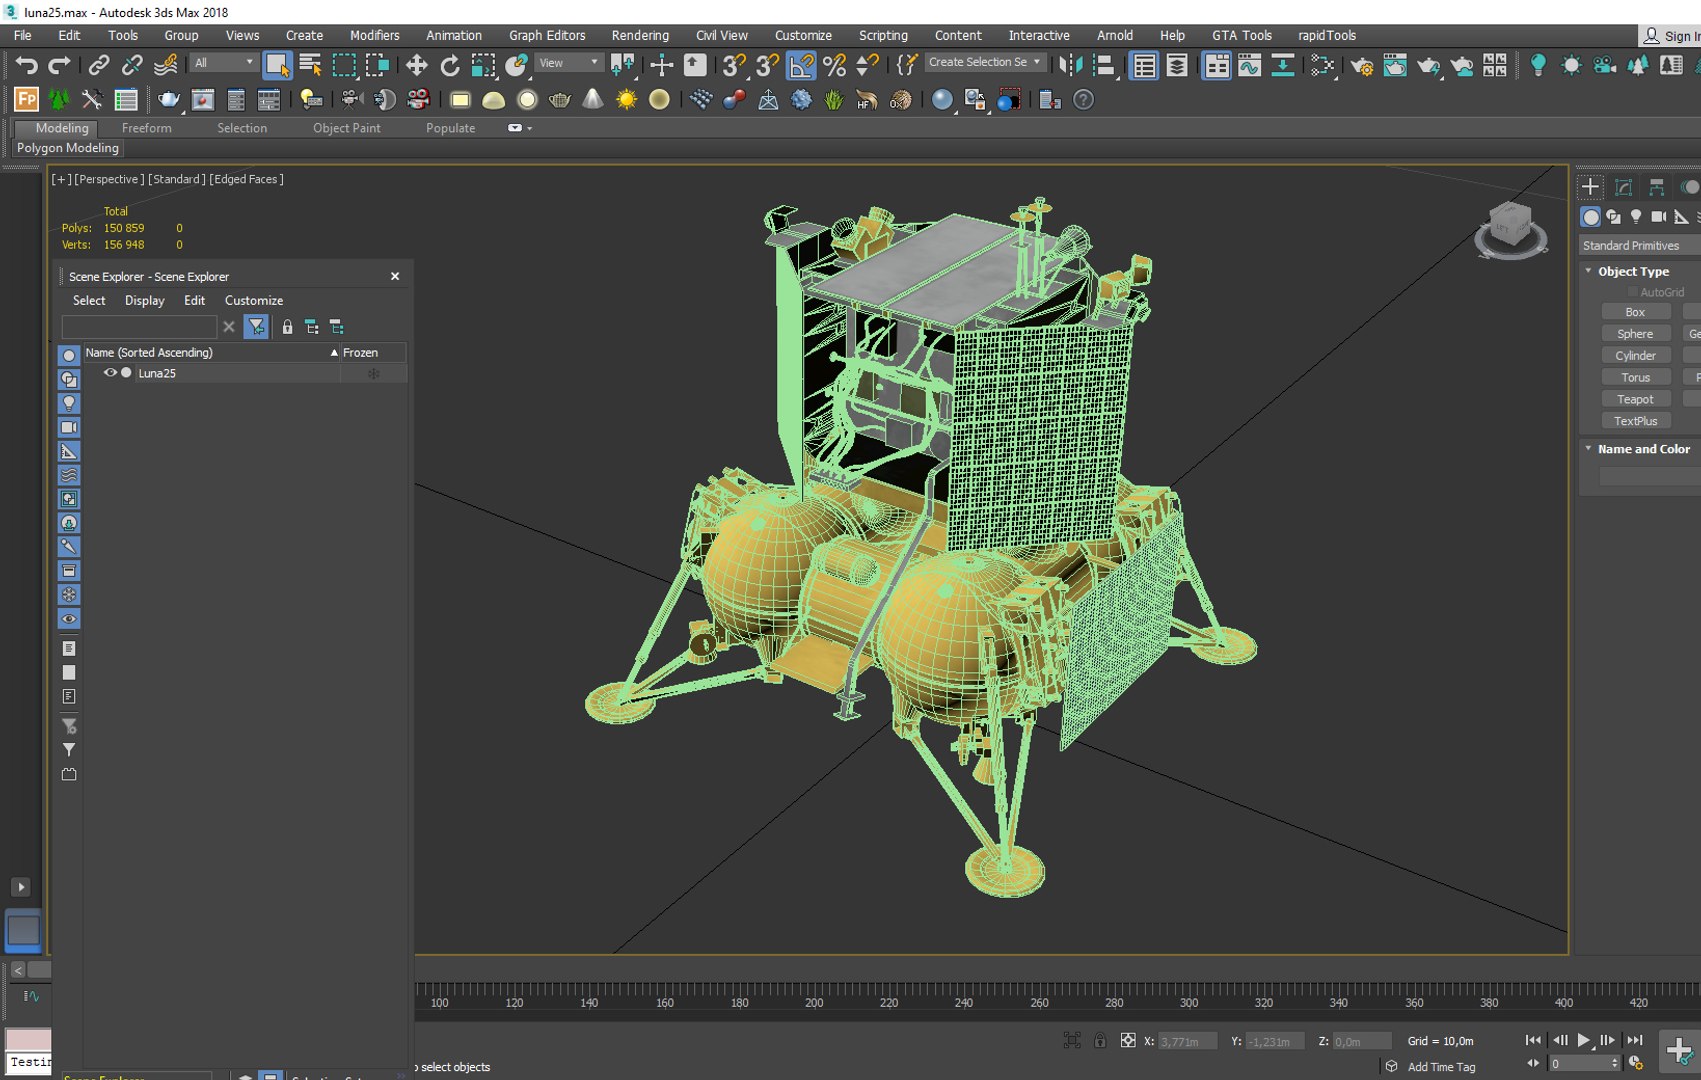Click the X coordinate field
This screenshot has width=1701, height=1080.
[1187, 1041]
